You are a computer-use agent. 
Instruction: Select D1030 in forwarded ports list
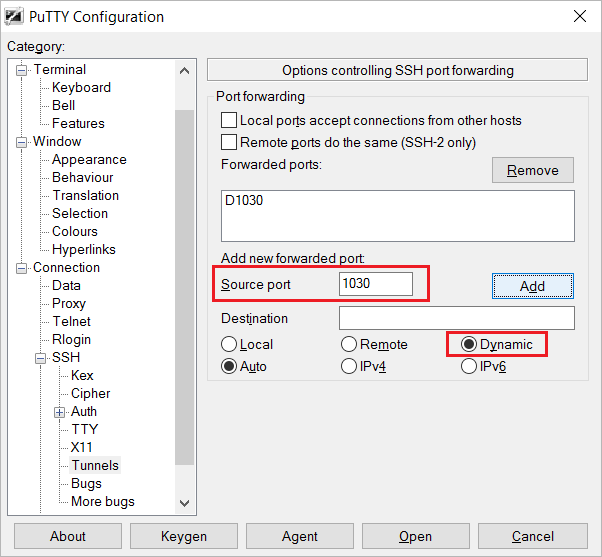[244, 200]
